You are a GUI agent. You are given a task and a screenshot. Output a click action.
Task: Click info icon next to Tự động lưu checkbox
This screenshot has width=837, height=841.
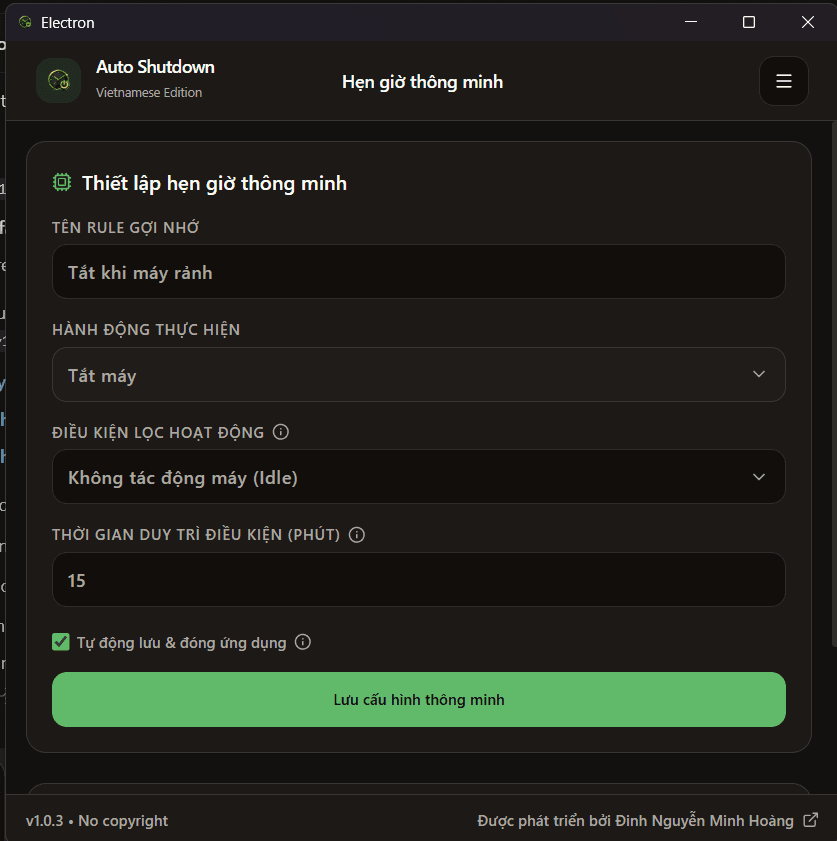pyautogui.click(x=302, y=642)
